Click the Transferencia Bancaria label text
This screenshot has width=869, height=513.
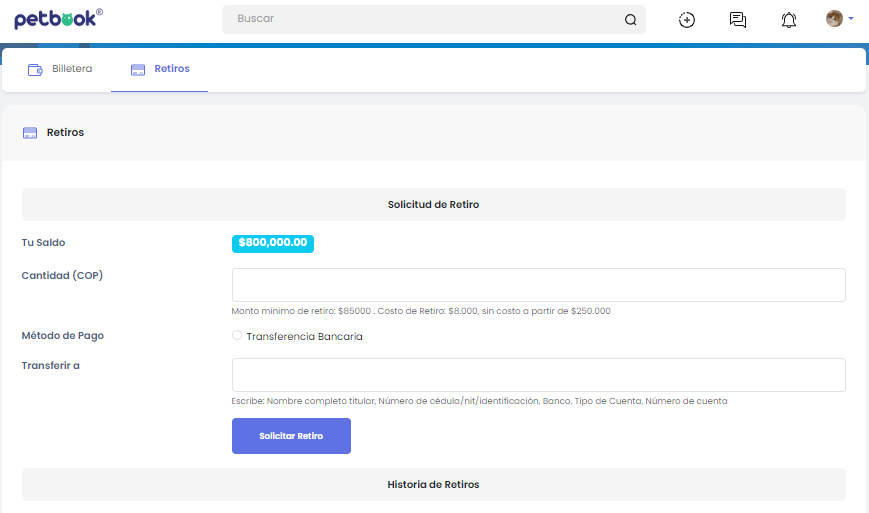coord(304,337)
